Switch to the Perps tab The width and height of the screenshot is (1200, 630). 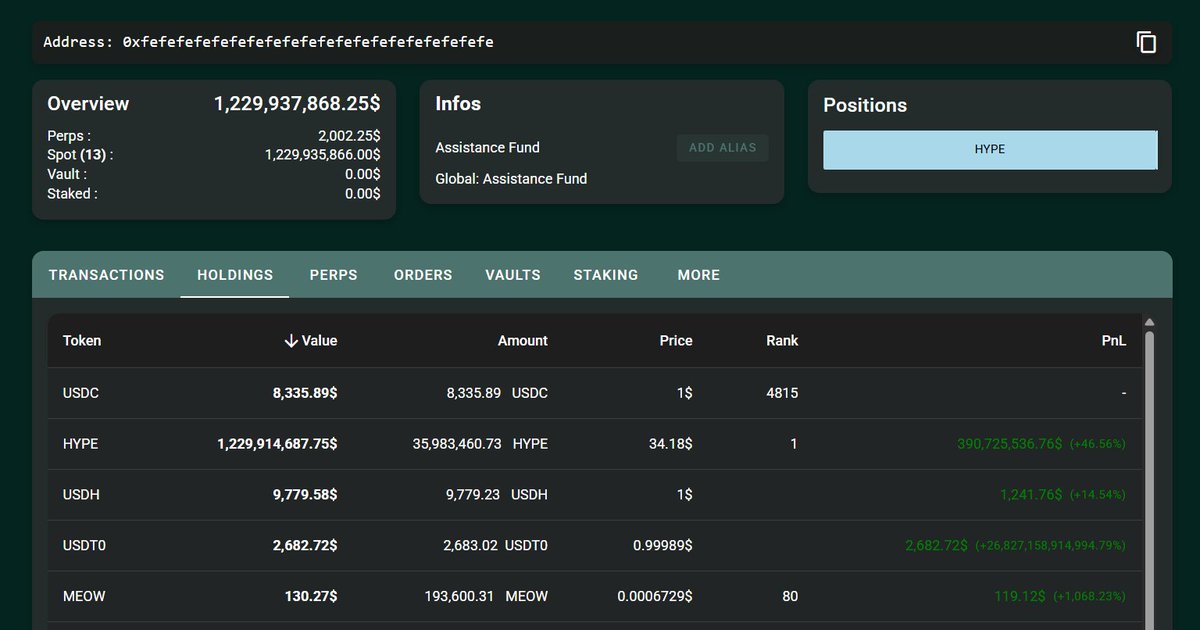333,275
